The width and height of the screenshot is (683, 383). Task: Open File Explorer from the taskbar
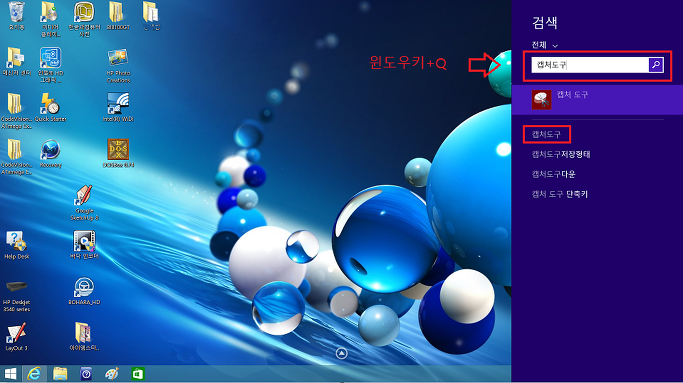click(x=60, y=374)
